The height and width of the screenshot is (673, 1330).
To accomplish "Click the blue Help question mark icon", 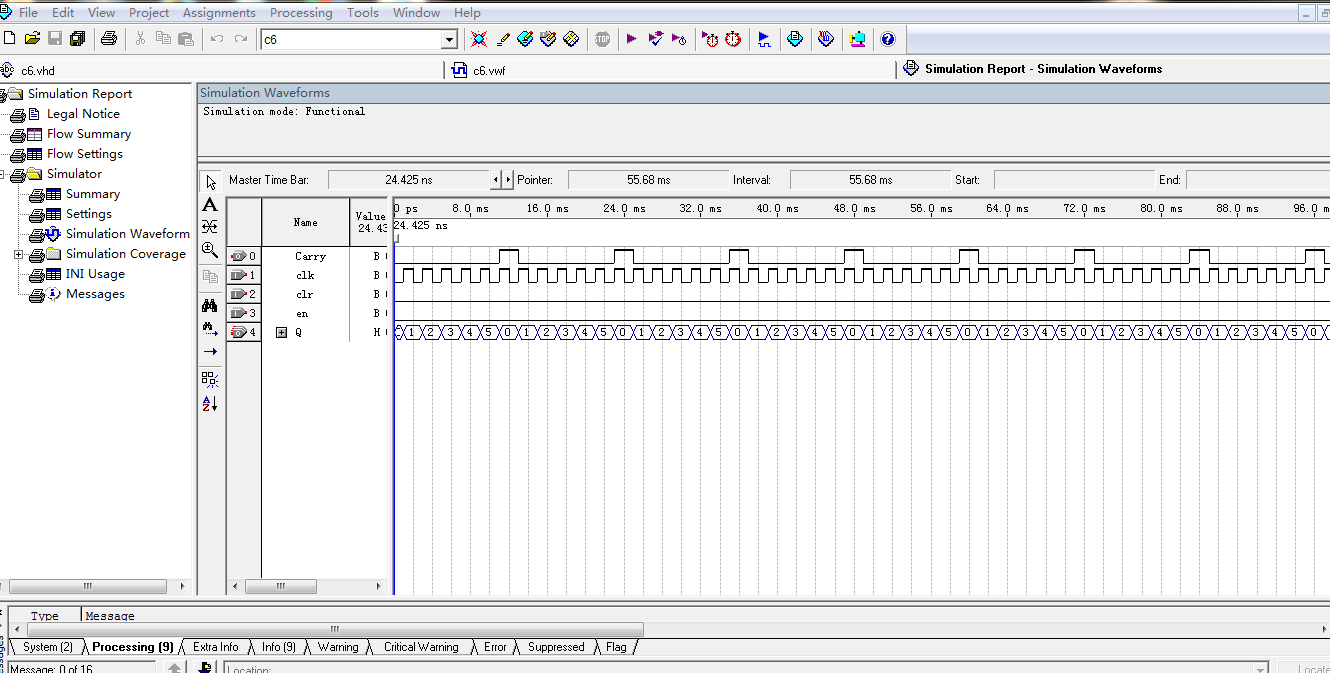I will tap(887, 39).
